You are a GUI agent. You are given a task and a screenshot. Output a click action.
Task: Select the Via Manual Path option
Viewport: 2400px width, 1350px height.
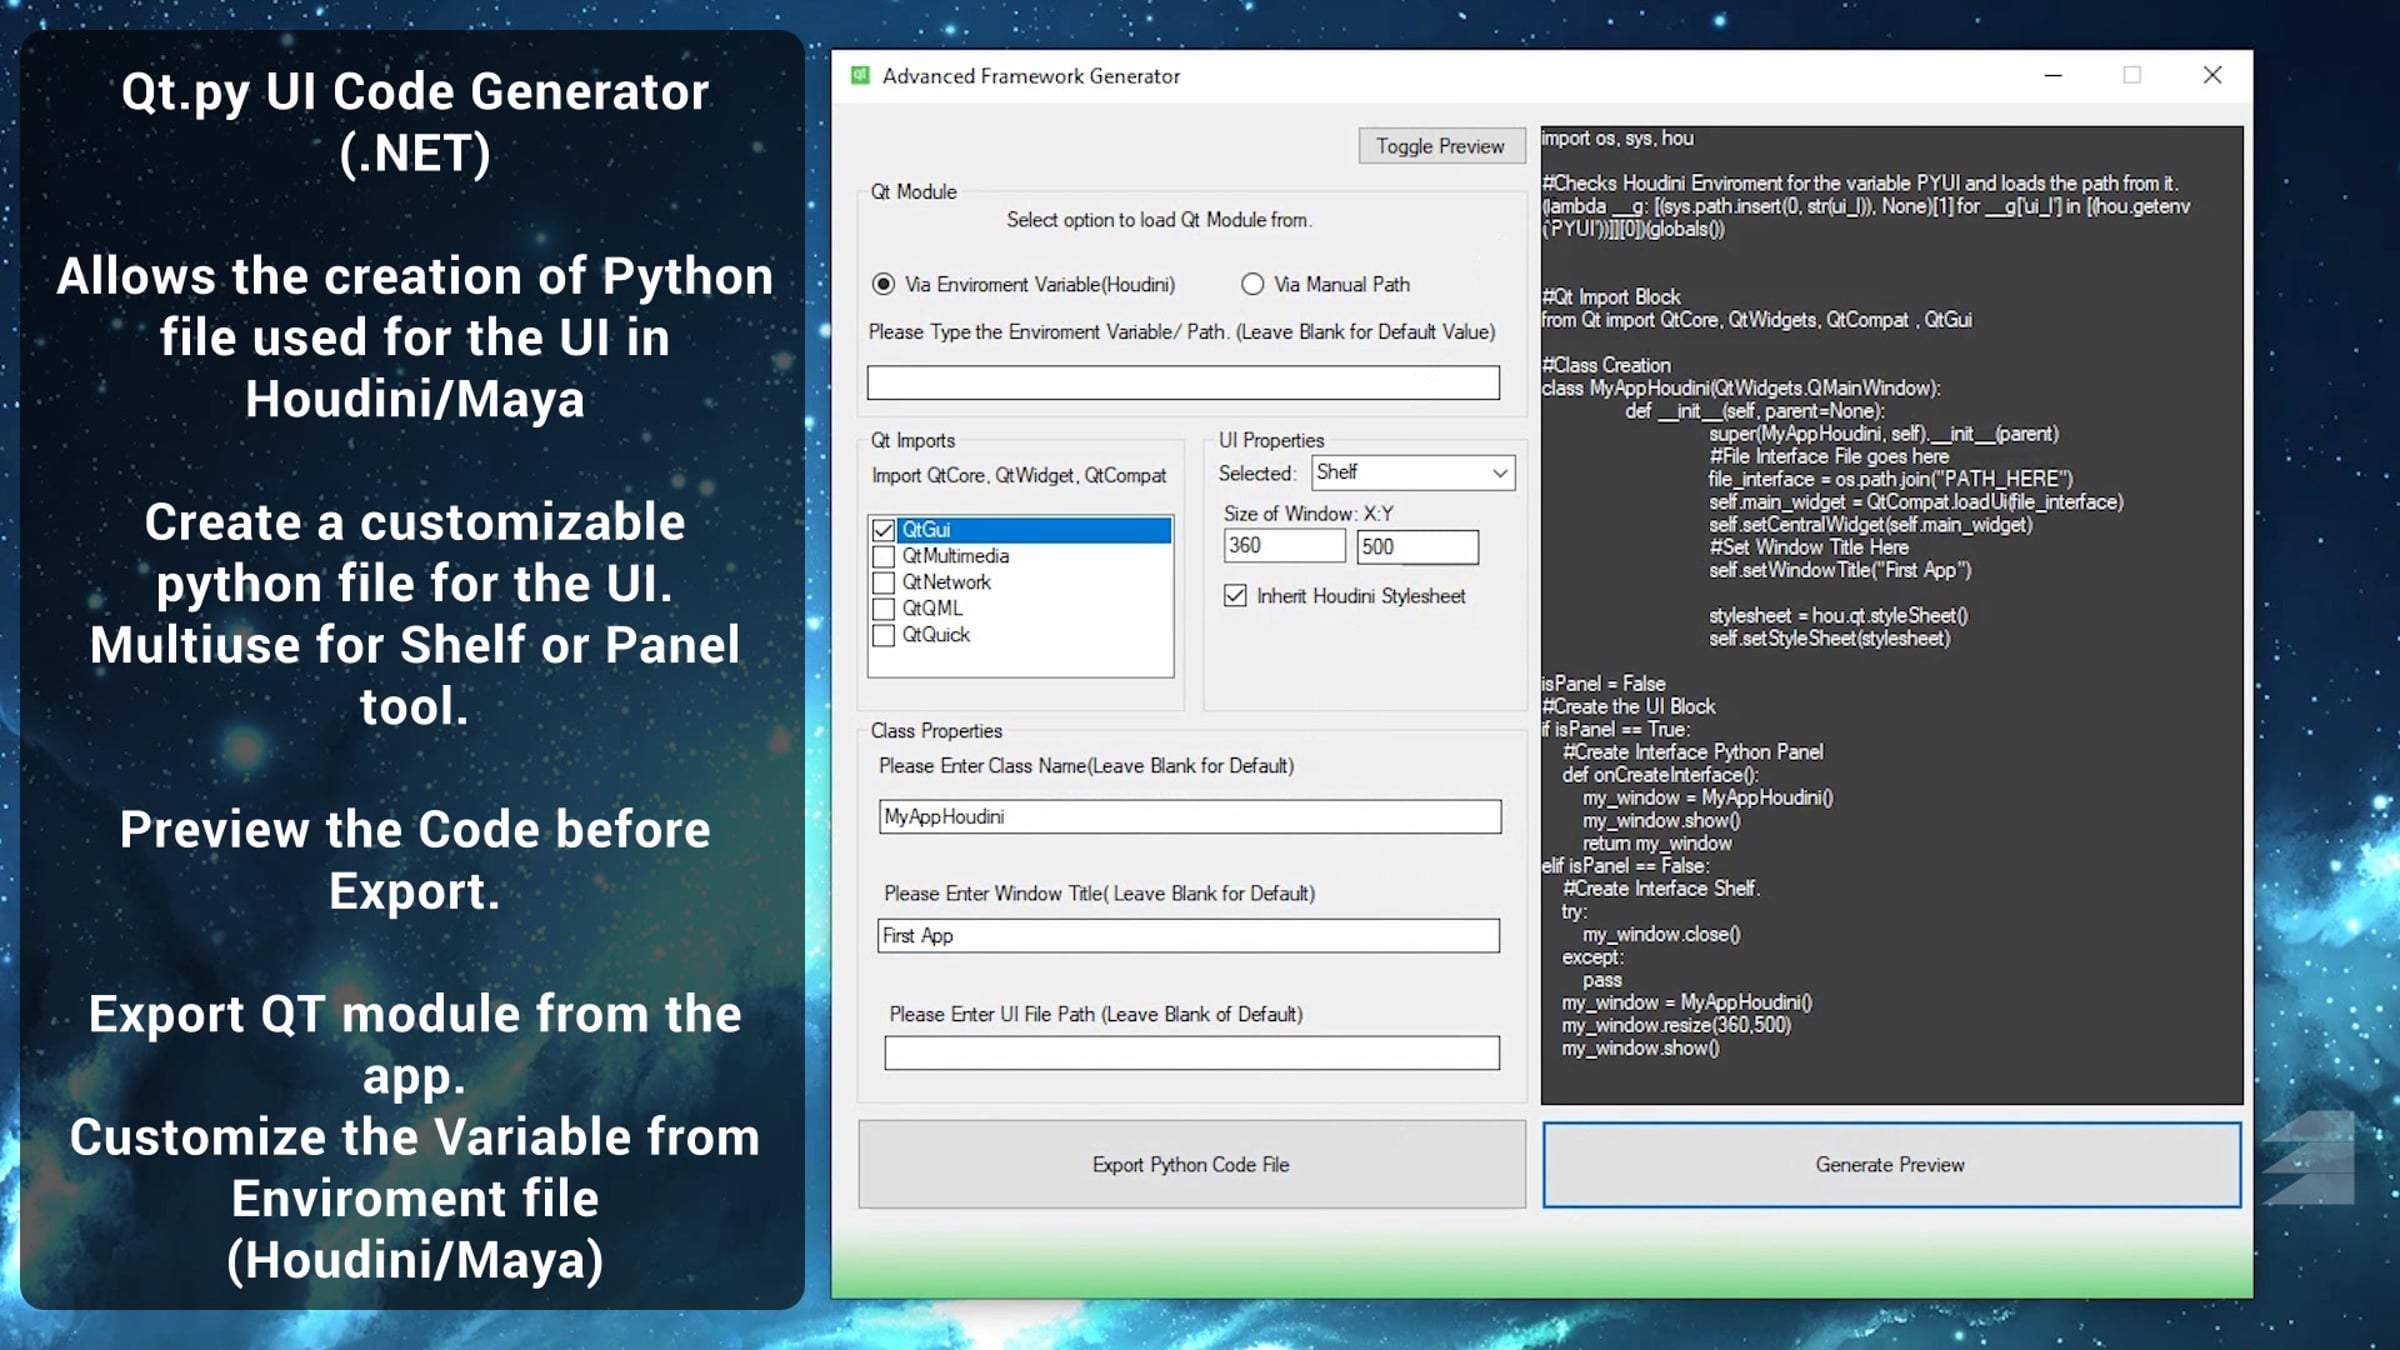pyautogui.click(x=1252, y=285)
